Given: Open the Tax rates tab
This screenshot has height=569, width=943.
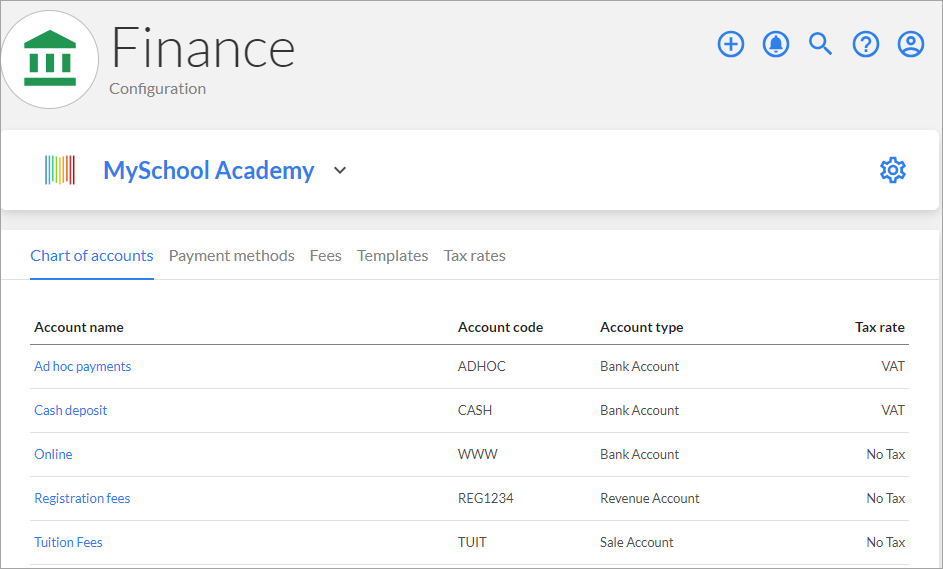Looking at the screenshot, I should [475, 256].
